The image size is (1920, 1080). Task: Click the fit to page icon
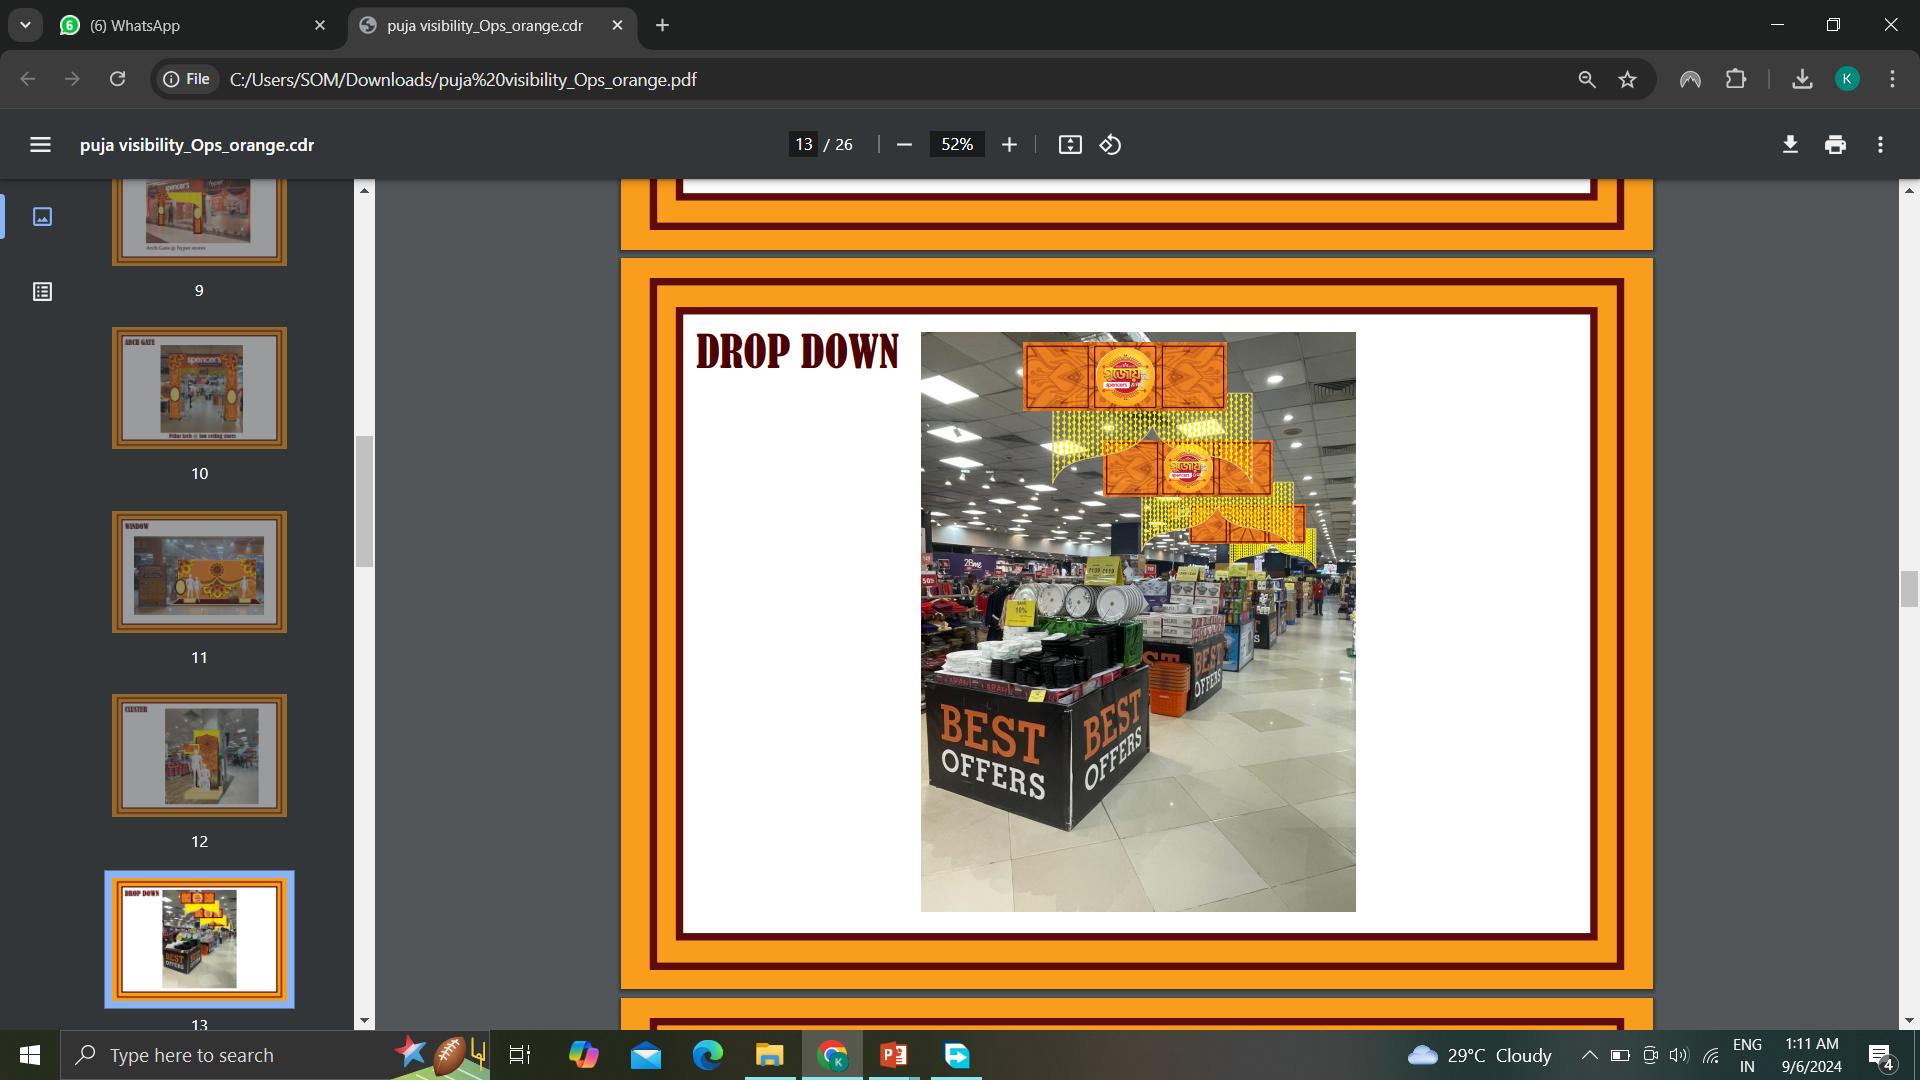click(1070, 145)
